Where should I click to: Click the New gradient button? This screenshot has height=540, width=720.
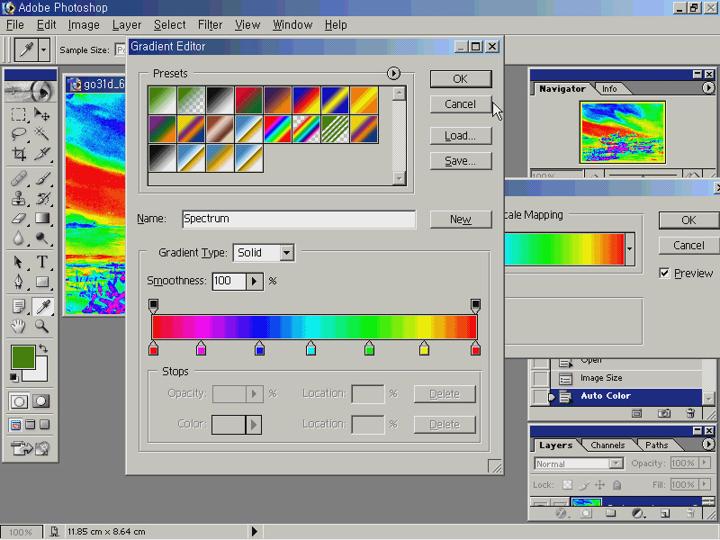pyautogui.click(x=461, y=219)
